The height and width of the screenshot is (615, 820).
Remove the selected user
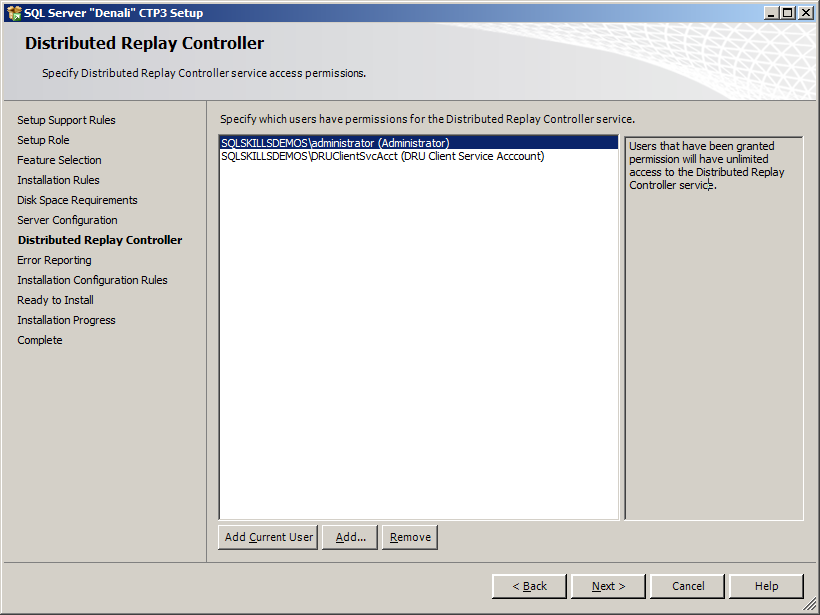pos(410,537)
